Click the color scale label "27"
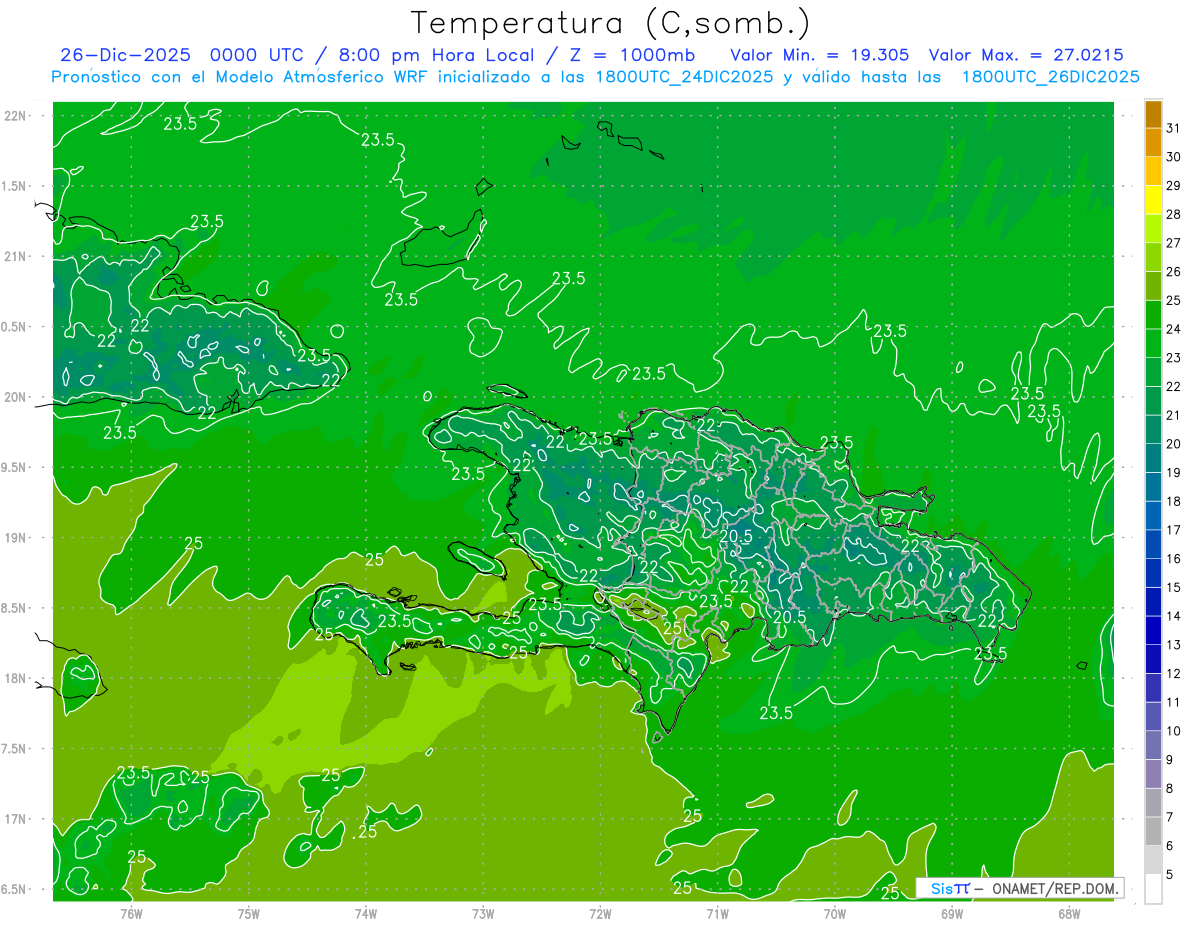The image size is (1200, 927). point(1173,243)
